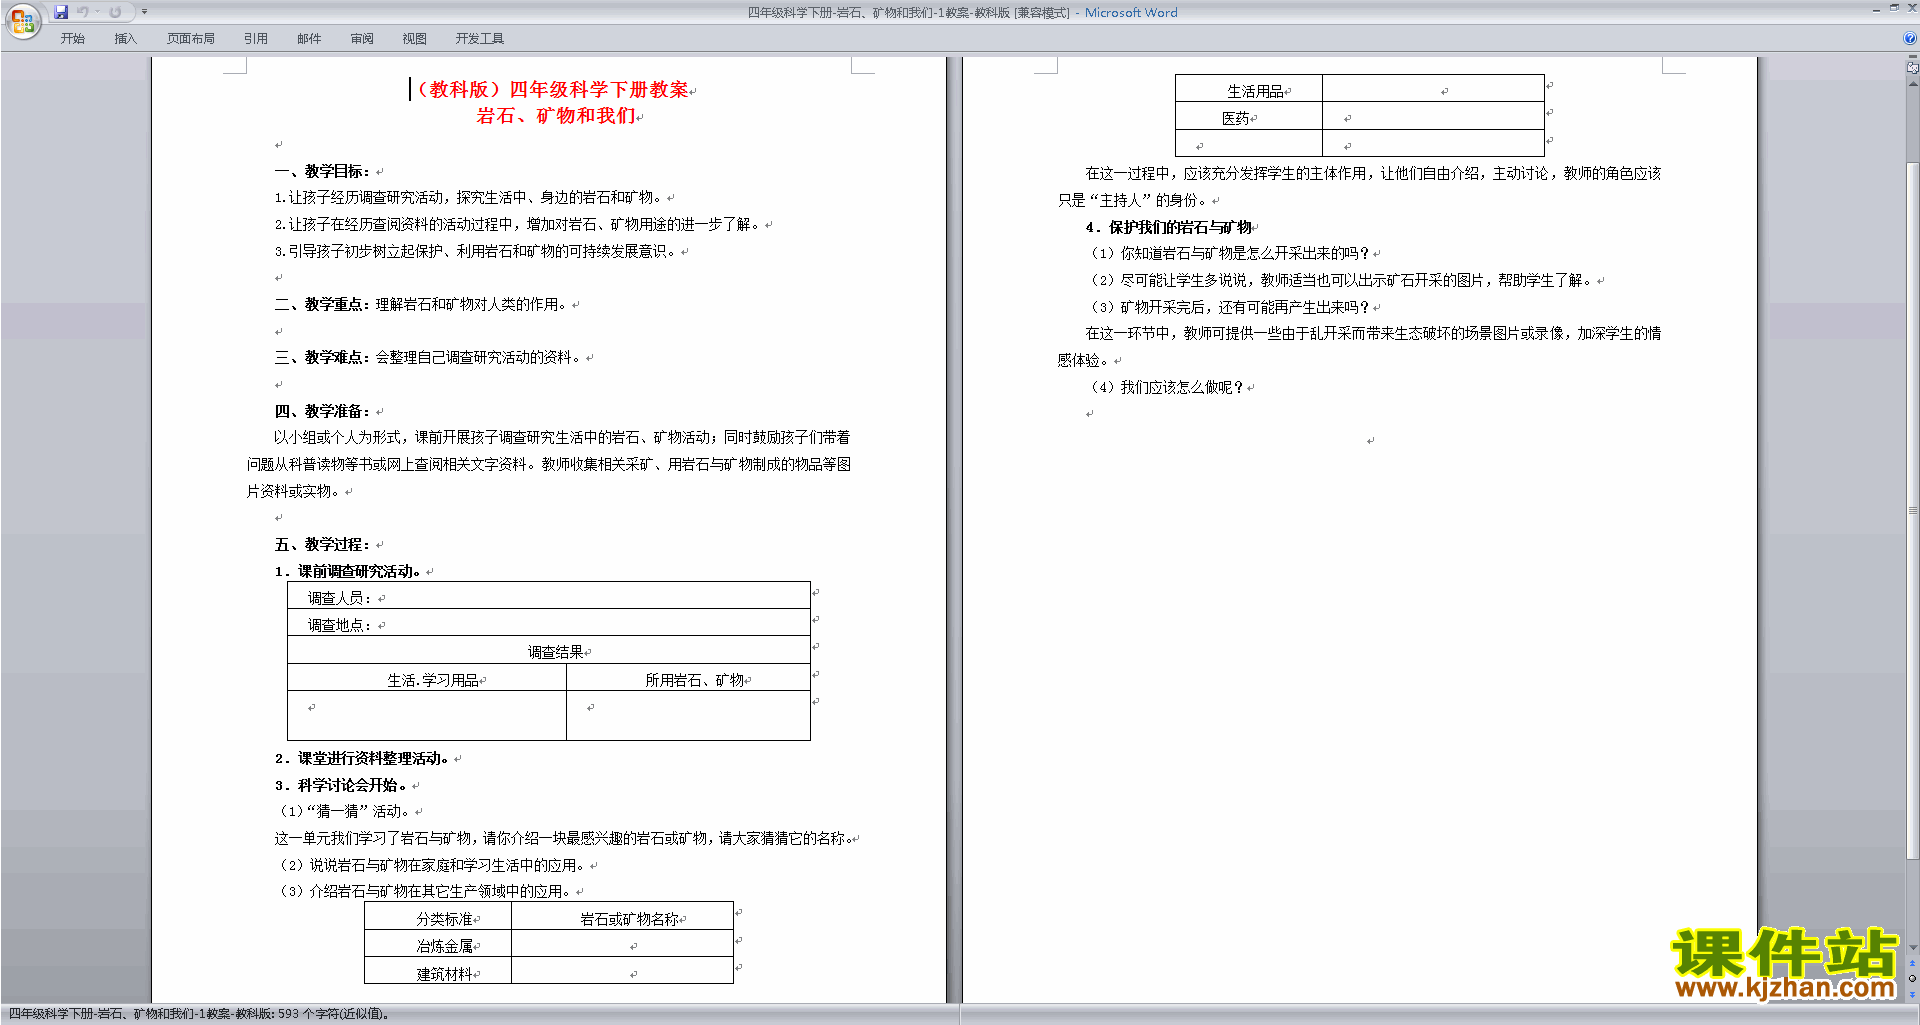Click the '冶炼金属' table cell

[x=438, y=944]
